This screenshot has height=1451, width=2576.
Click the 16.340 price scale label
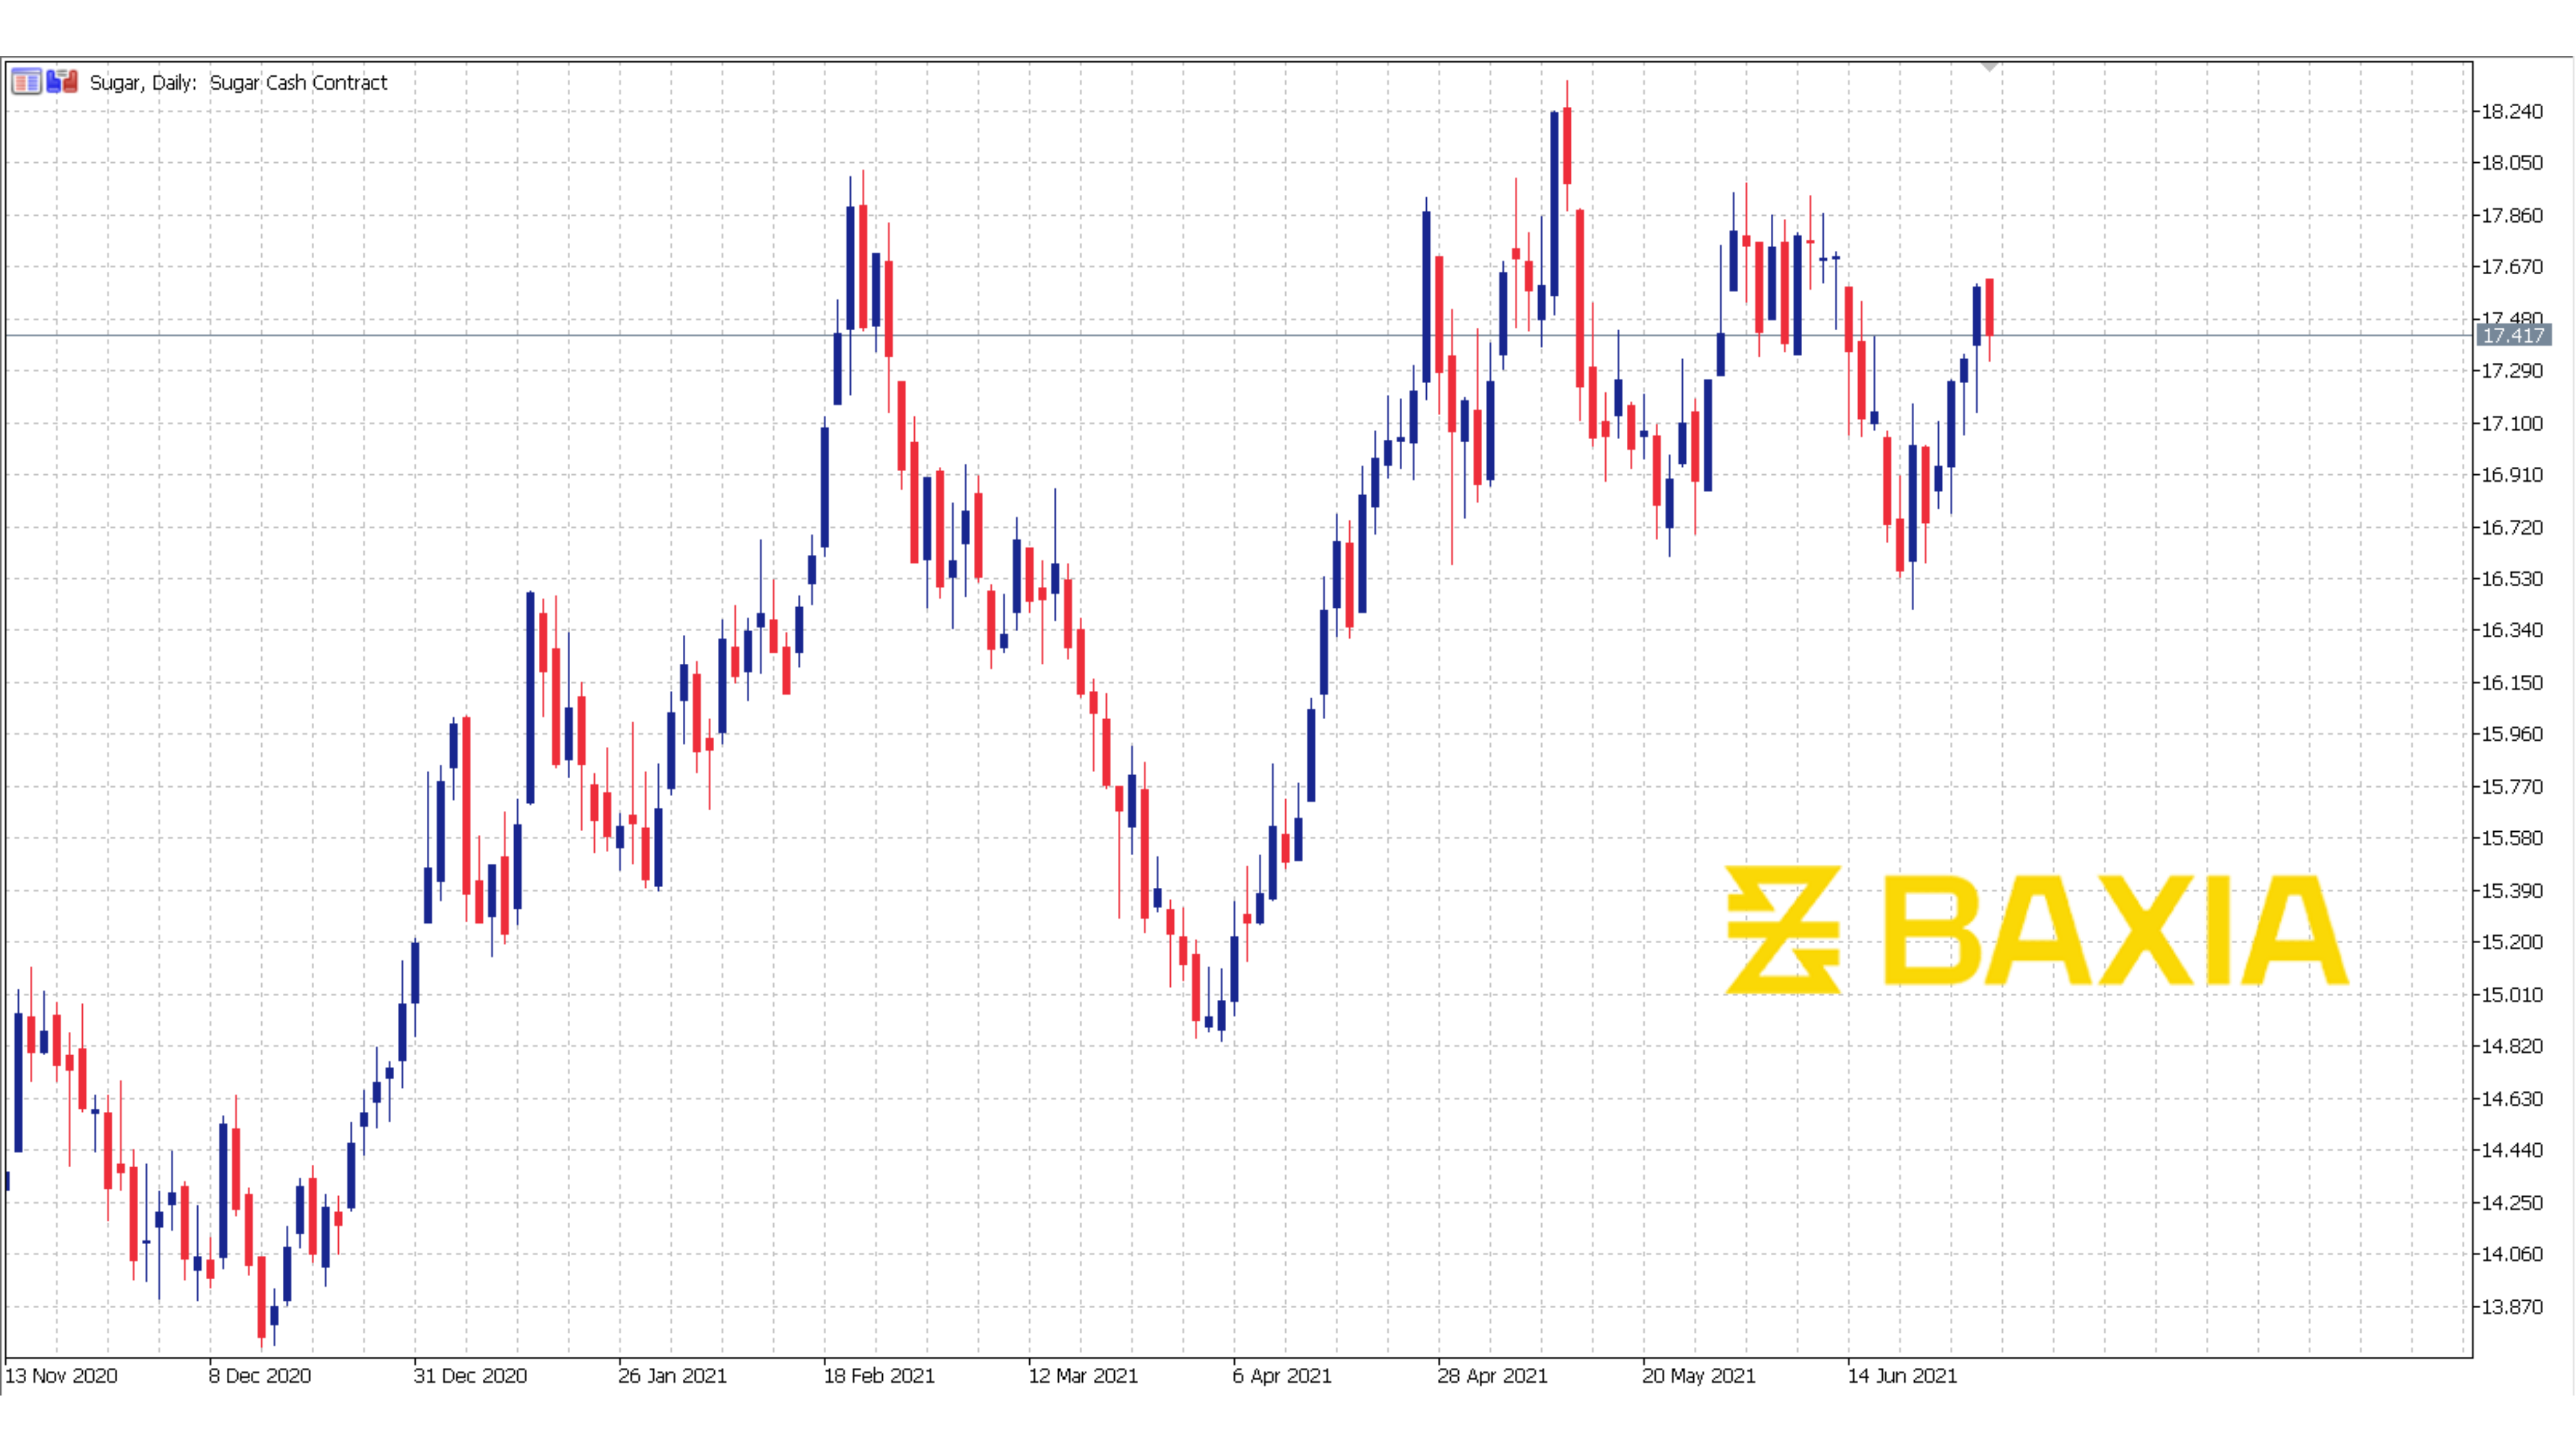click(2512, 630)
